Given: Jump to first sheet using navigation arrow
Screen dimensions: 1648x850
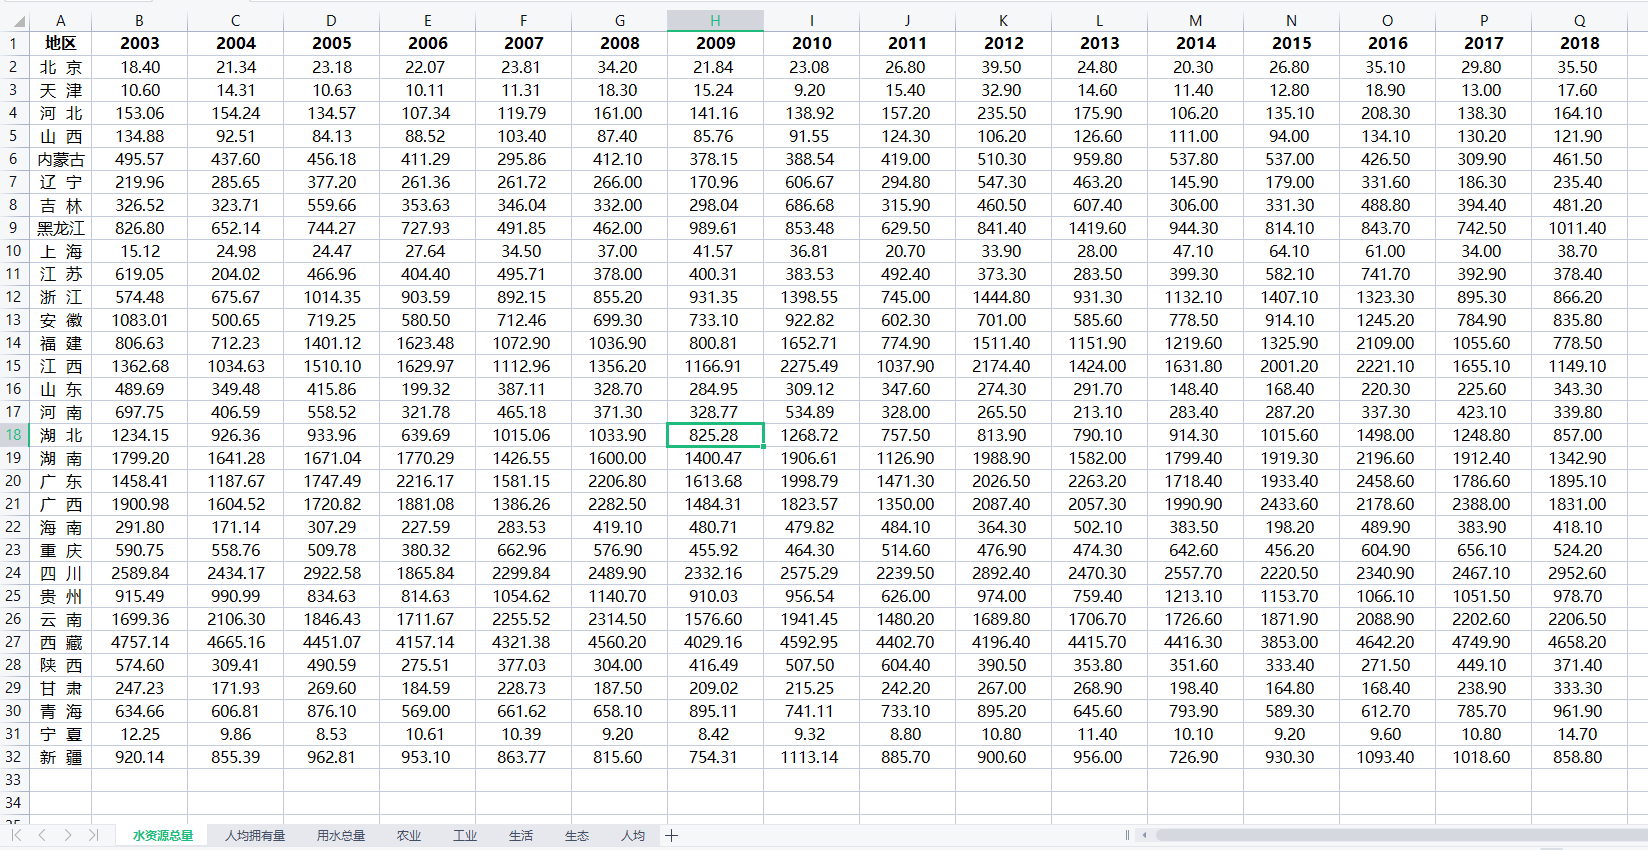Looking at the screenshot, I should [16, 835].
